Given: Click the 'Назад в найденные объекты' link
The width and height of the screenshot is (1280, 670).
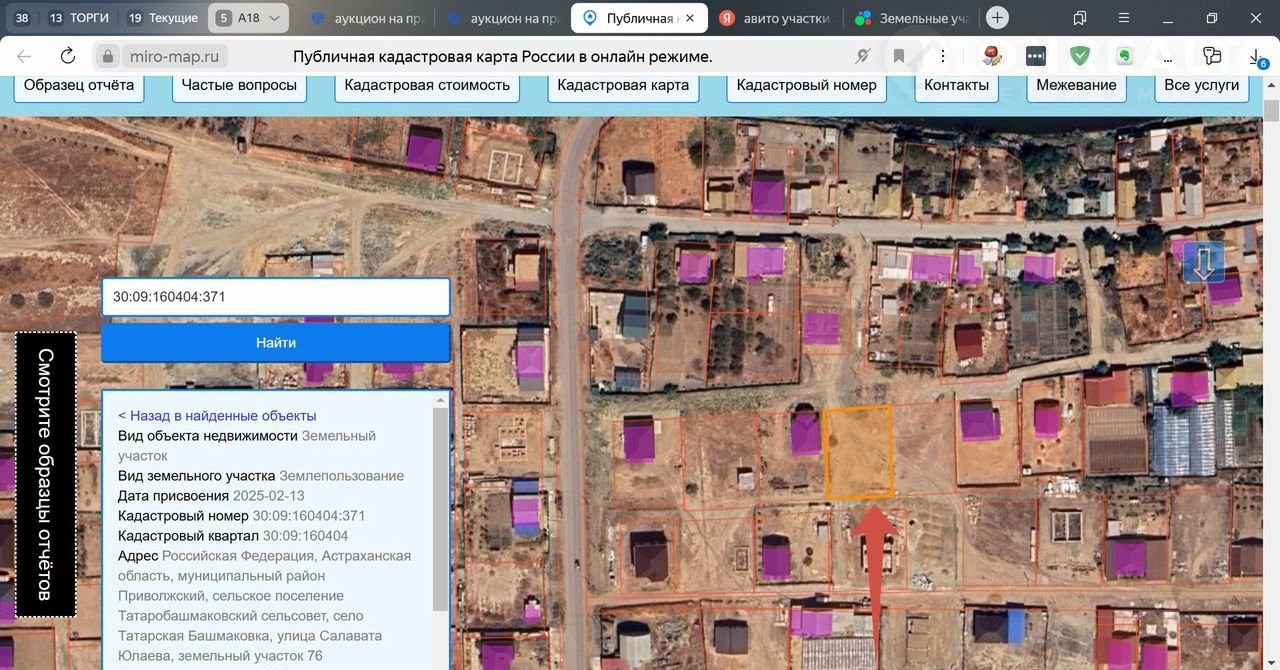Looking at the screenshot, I should (217, 415).
